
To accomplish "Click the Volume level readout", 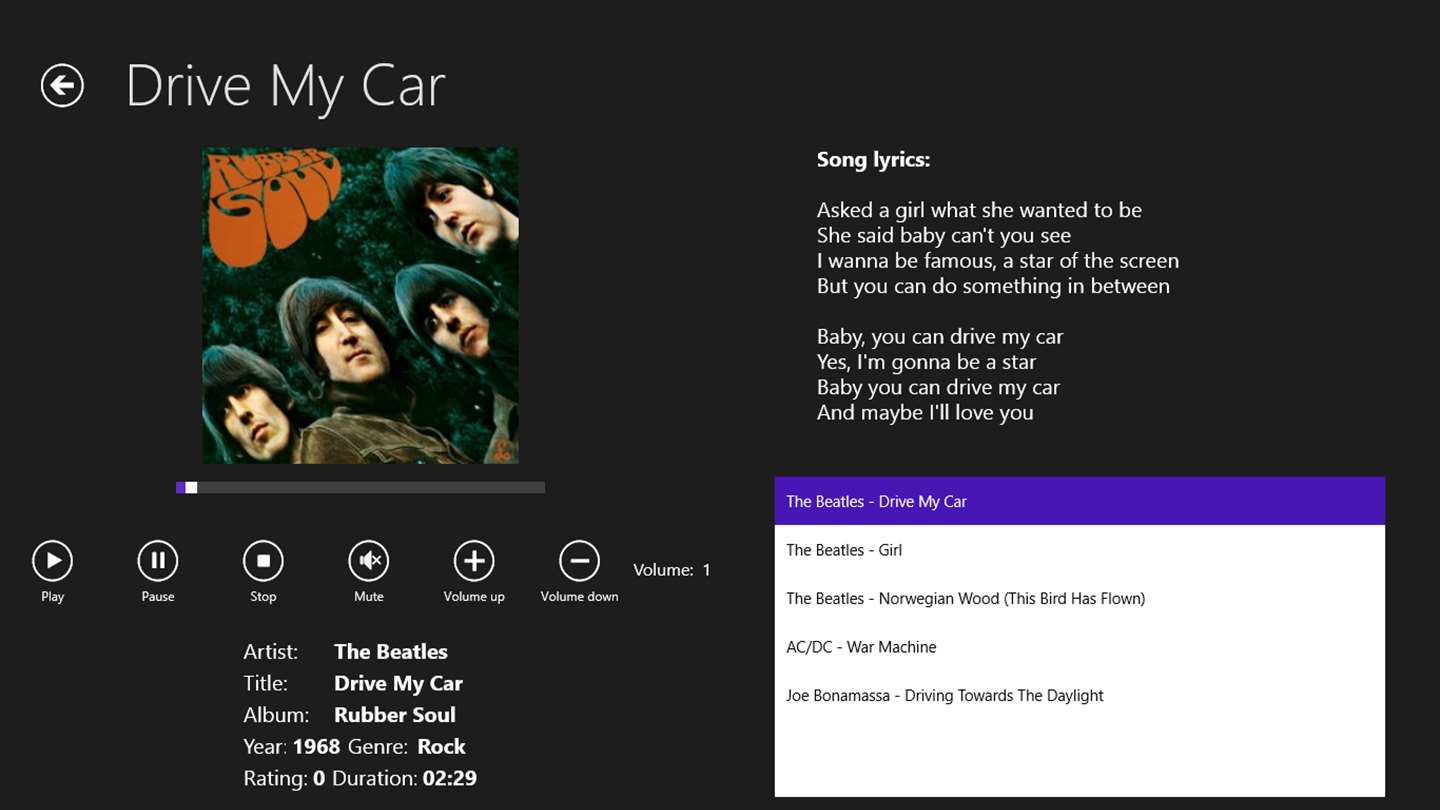I will tap(671, 570).
